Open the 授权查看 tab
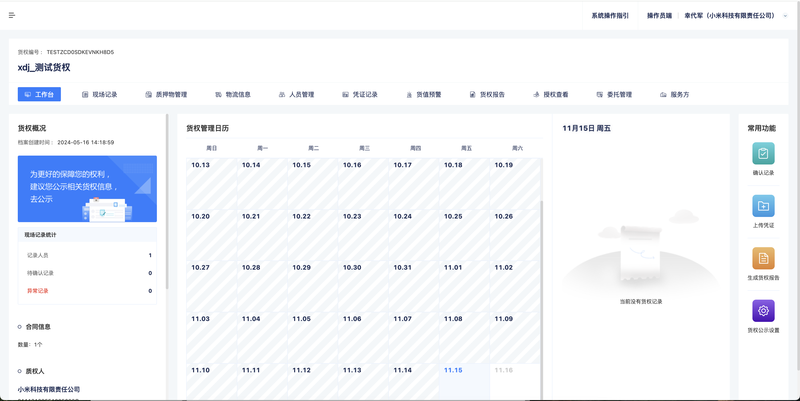The image size is (800, 401). [x=551, y=94]
